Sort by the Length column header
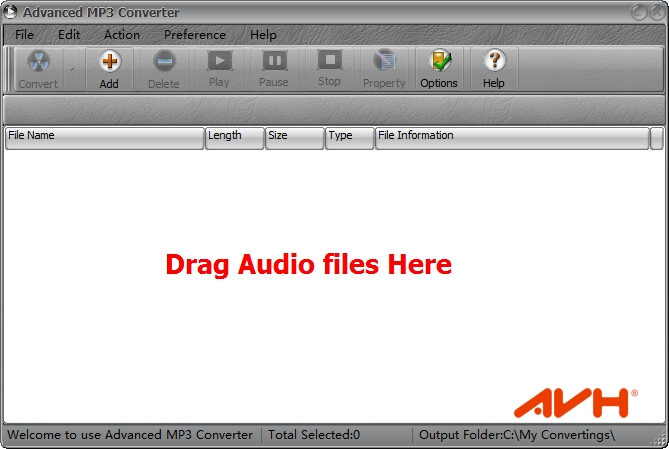Screen dimensions: 669x449 pyautogui.click(x=234, y=138)
